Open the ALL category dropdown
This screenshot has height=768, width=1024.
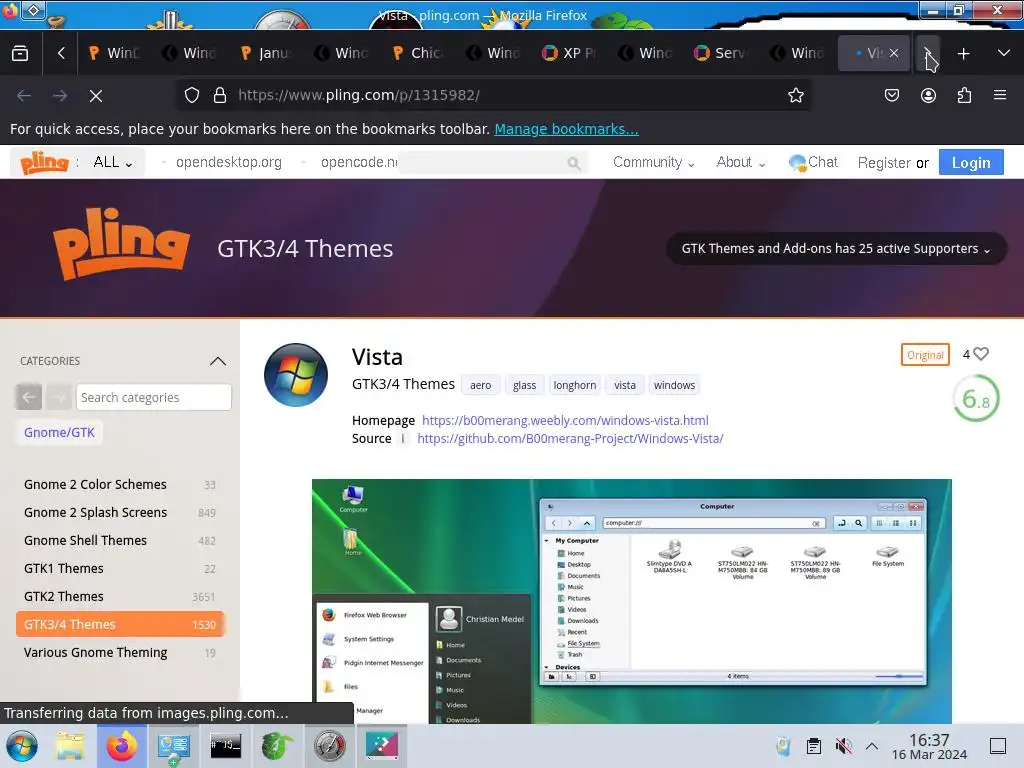coord(112,162)
